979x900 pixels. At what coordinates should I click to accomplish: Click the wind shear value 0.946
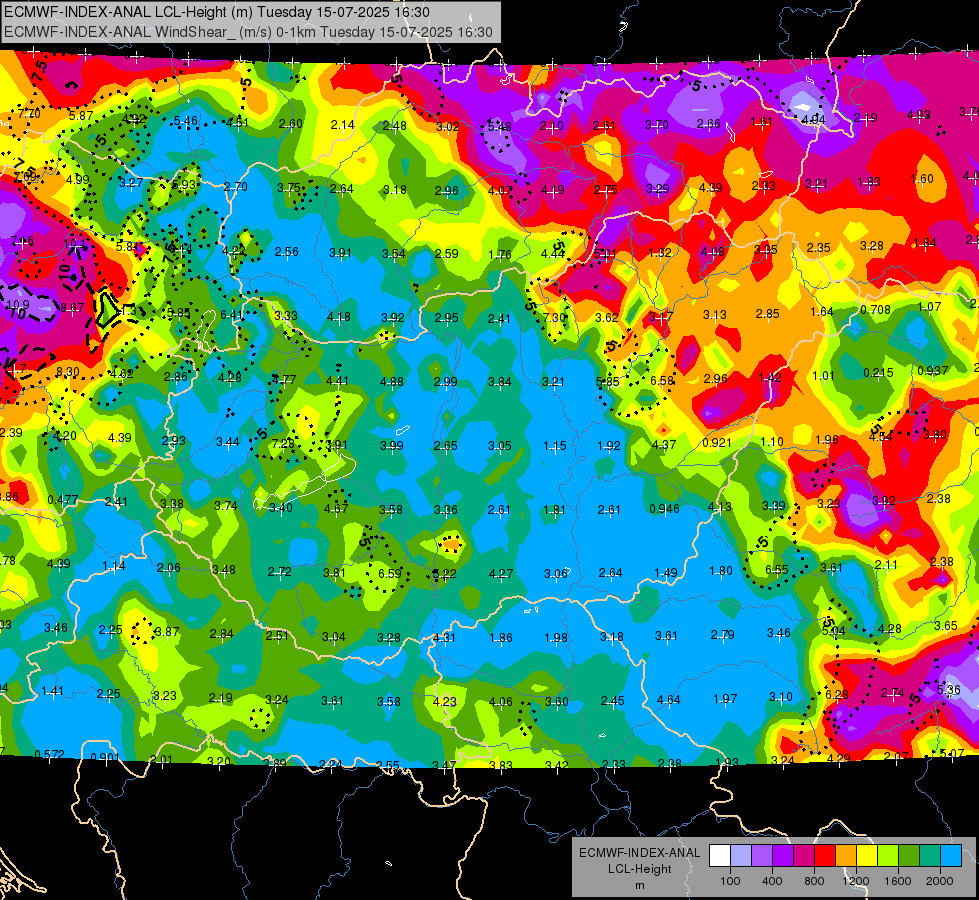(x=664, y=508)
